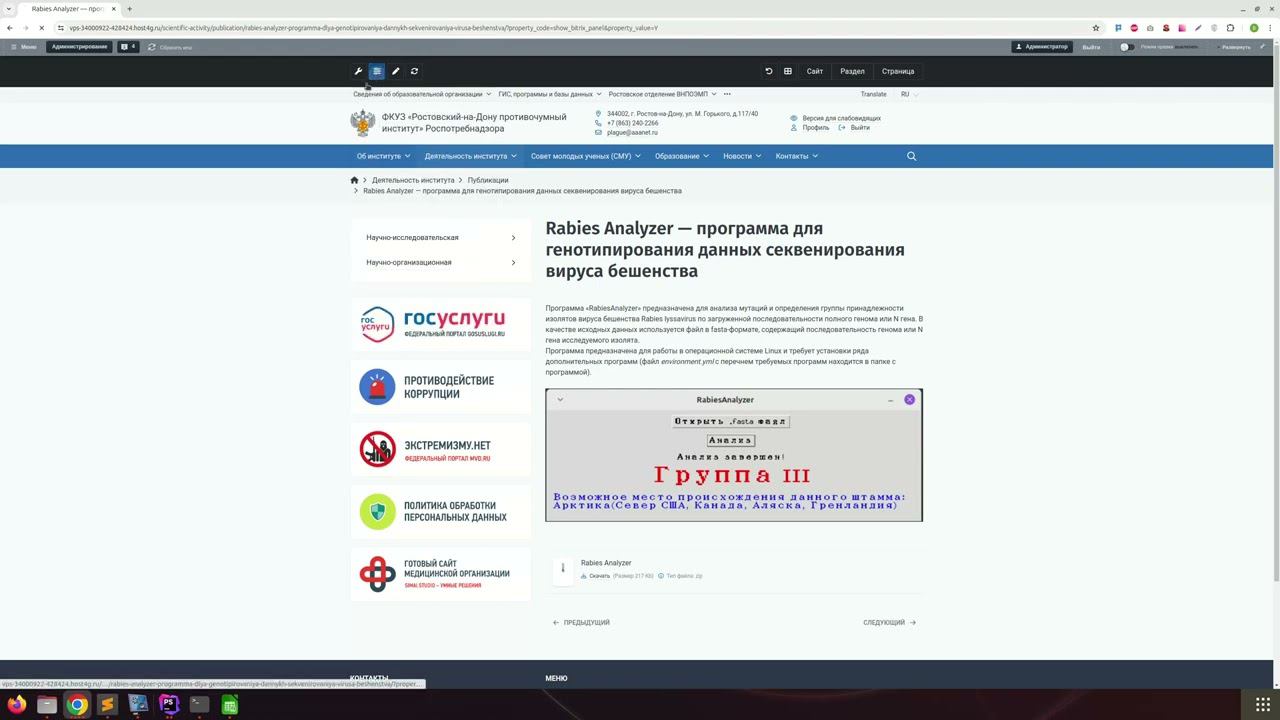Open the Chrome three-dots menu
Image resolution: width=1280 pixels, height=720 pixels.
tap(1270, 28)
